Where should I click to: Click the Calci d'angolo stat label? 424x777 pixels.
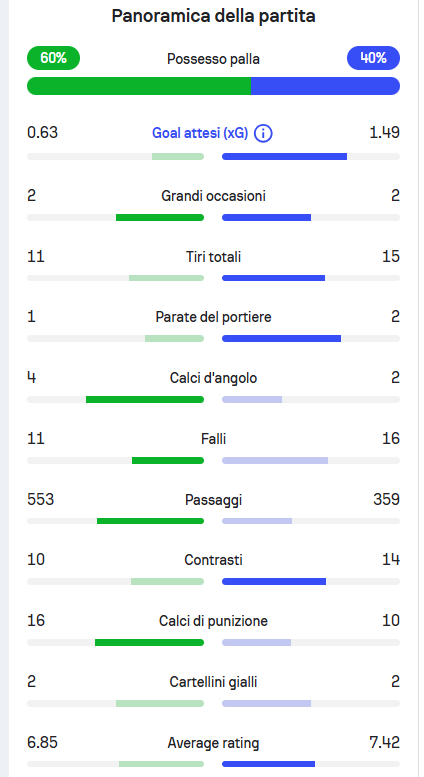[x=213, y=378]
